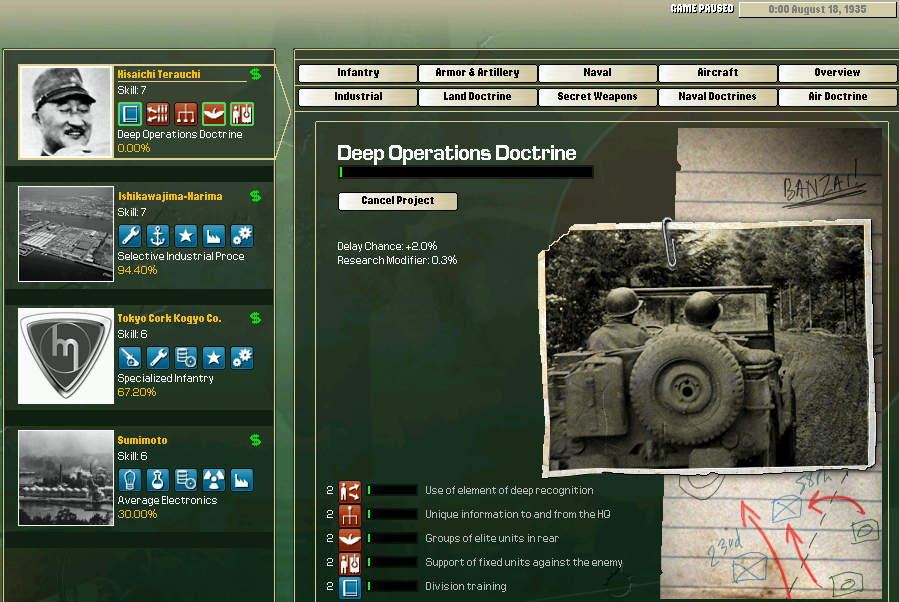Click the flask chemistry icon under Sumimoto

point(158,480)
